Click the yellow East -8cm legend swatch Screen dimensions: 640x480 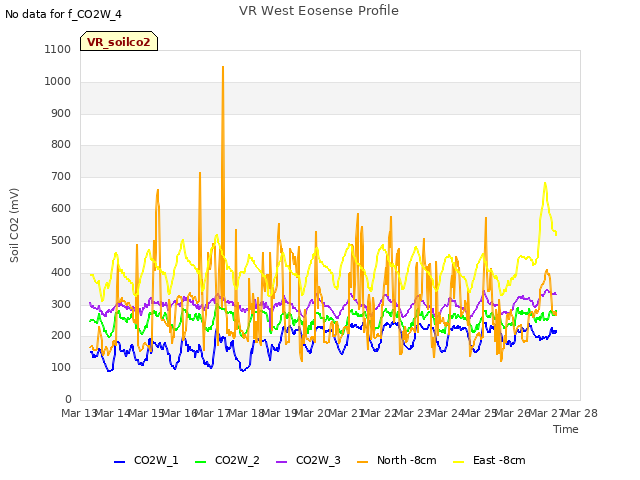459,462
